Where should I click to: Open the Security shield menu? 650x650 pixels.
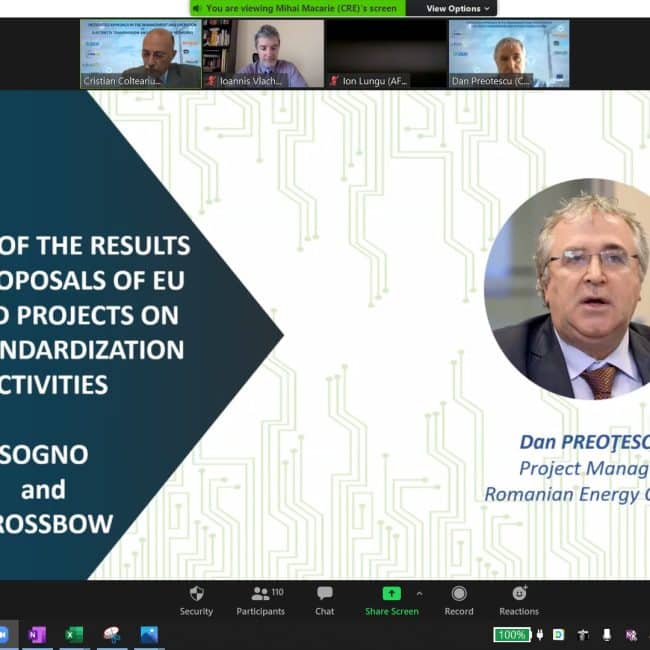[x=196, y=600]
